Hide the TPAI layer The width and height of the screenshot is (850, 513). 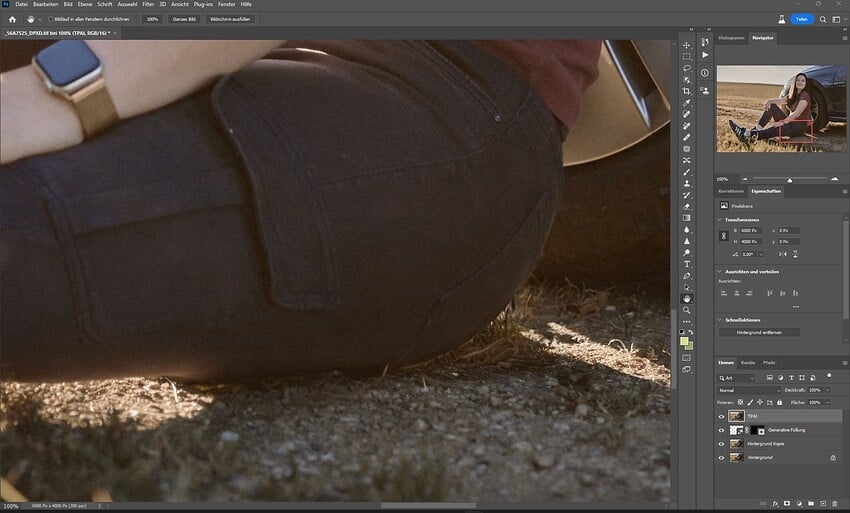[x=721, y=416]
